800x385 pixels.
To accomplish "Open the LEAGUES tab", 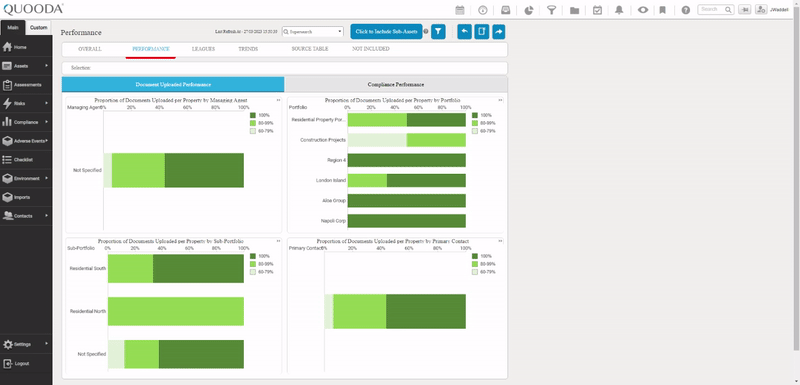I will (203, 49).
